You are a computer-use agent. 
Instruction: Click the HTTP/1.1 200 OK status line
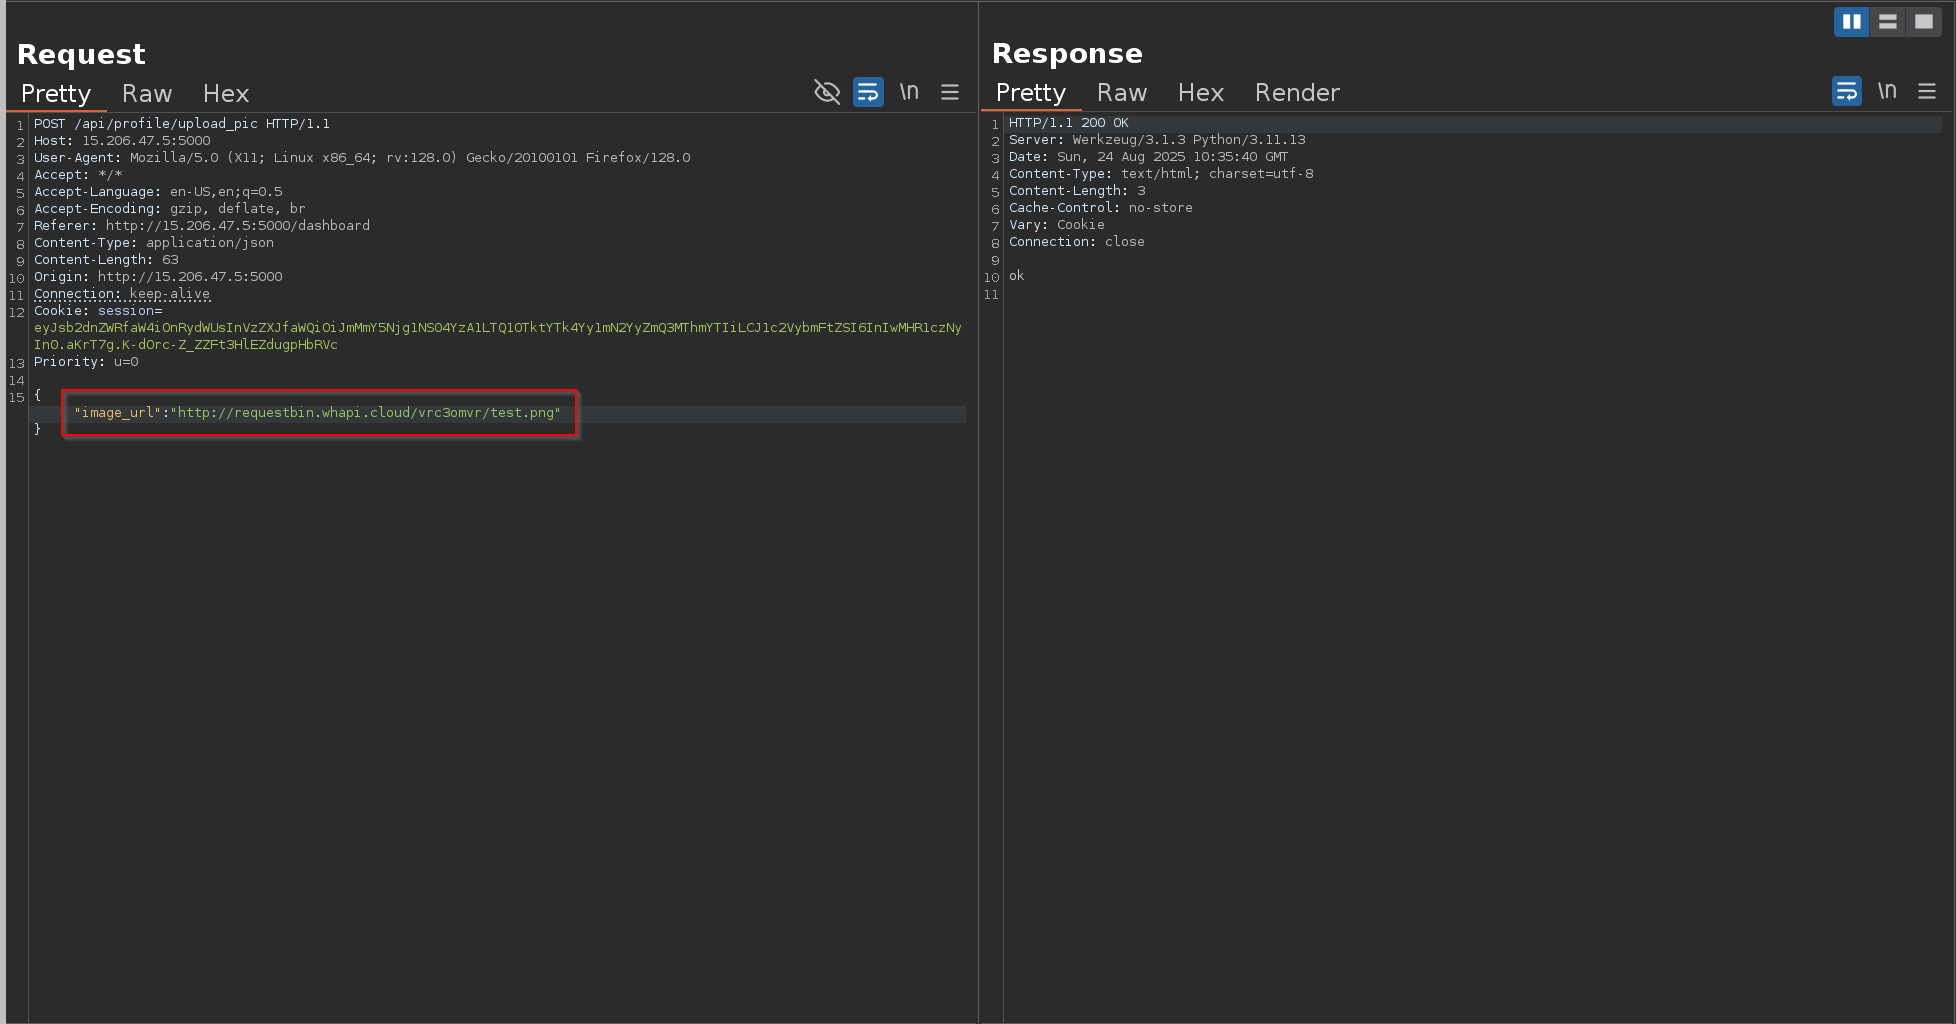tap(1068, 123)
